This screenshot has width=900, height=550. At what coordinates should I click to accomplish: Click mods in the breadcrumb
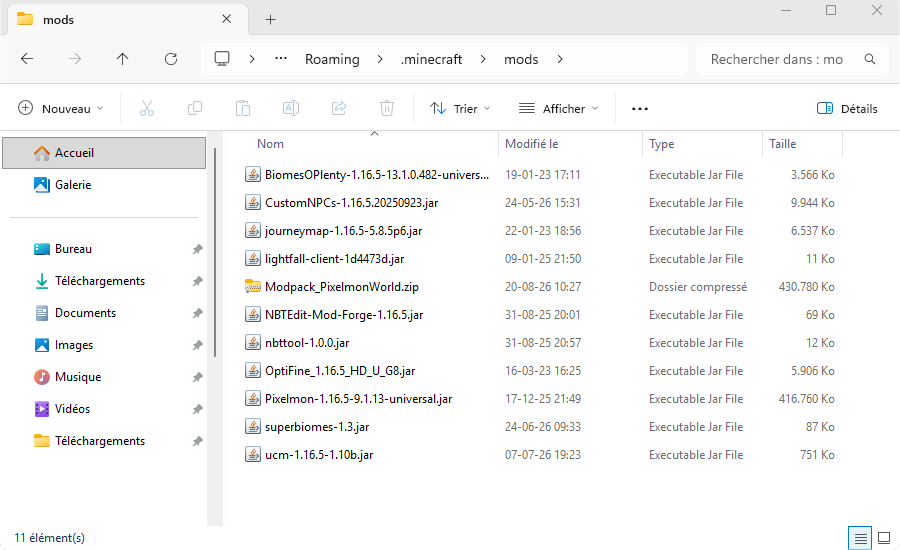(521, 59)
